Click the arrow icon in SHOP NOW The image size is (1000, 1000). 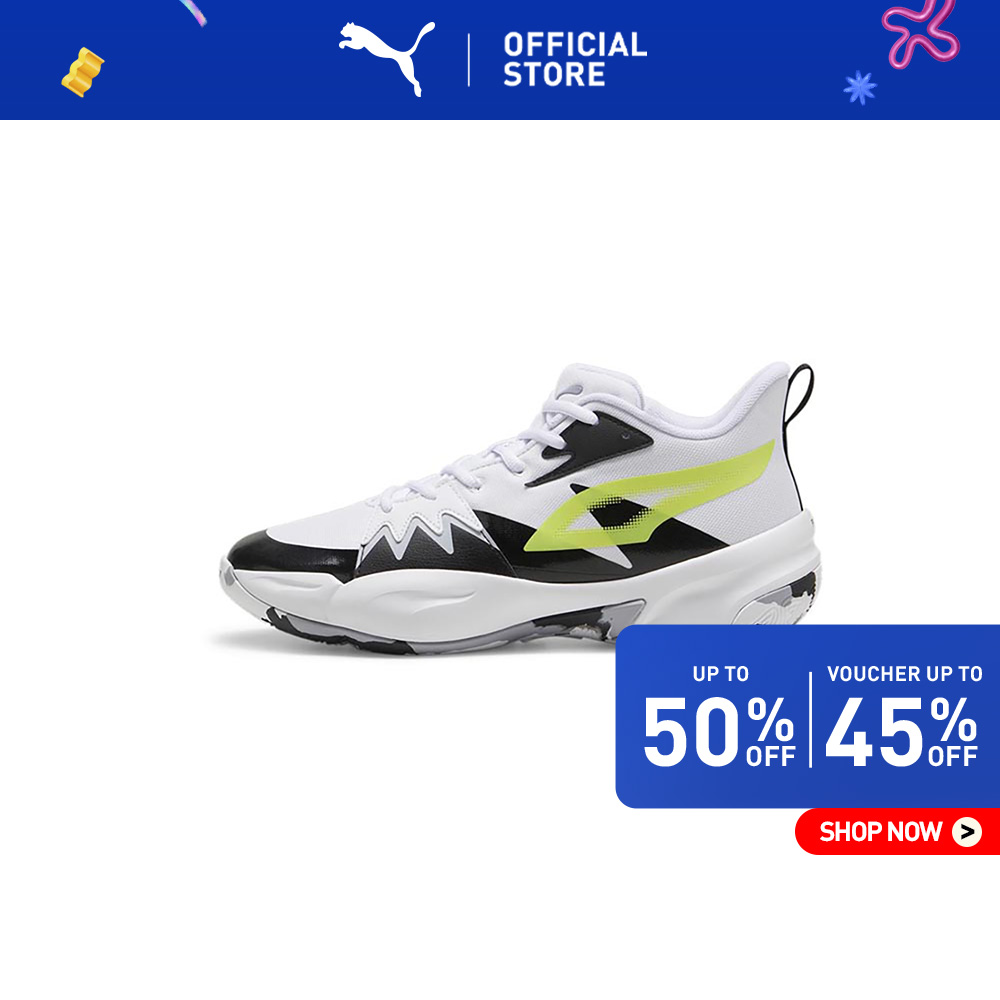pos(967,832)
